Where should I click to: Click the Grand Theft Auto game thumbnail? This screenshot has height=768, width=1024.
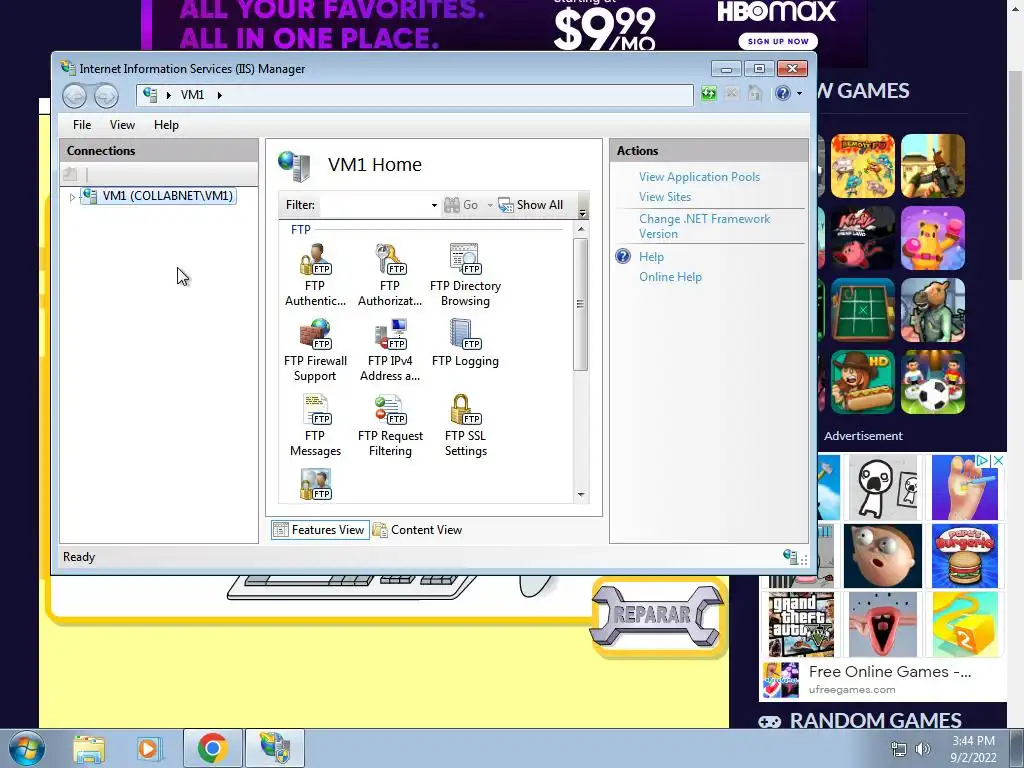pos(801,625)
